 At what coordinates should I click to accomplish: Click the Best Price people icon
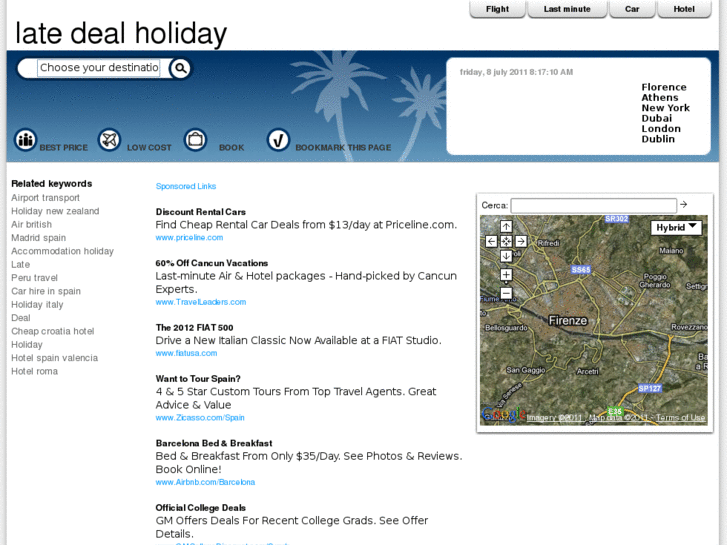click(26, 139)
